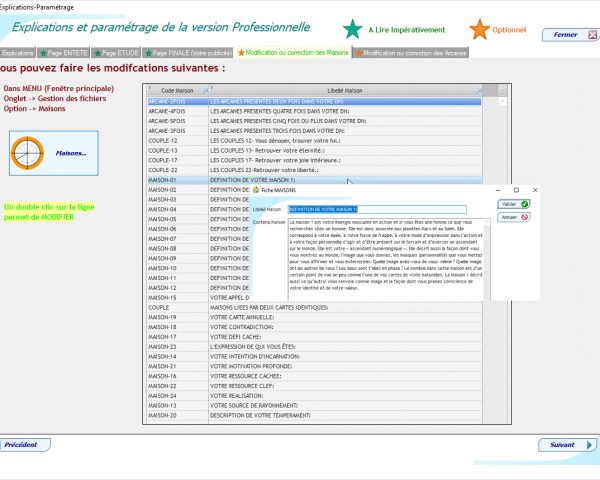Screen dimensions: 600x480
Task: Click the orange 'Optionnel' star icon
Action: [479, 29]
